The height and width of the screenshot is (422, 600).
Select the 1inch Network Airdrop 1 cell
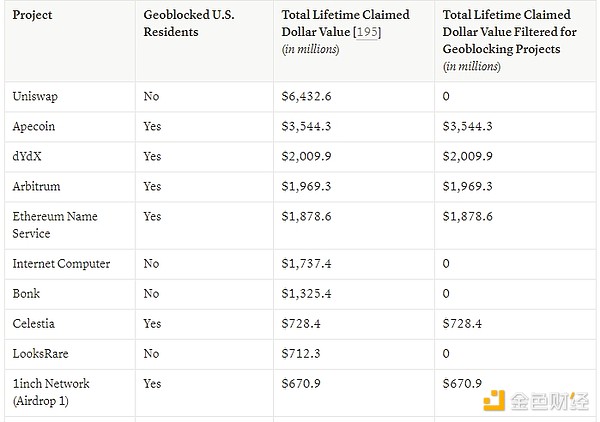click(51, 391)
